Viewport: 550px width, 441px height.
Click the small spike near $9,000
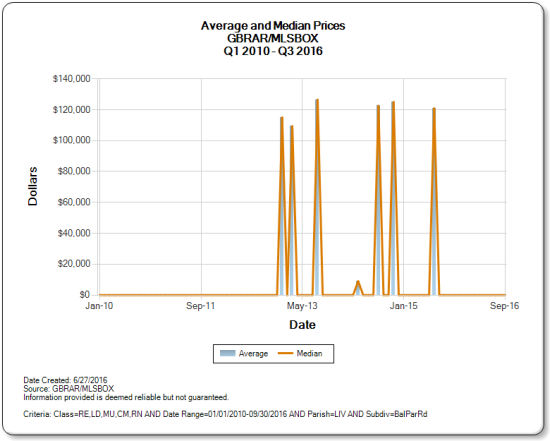(358, 288)
